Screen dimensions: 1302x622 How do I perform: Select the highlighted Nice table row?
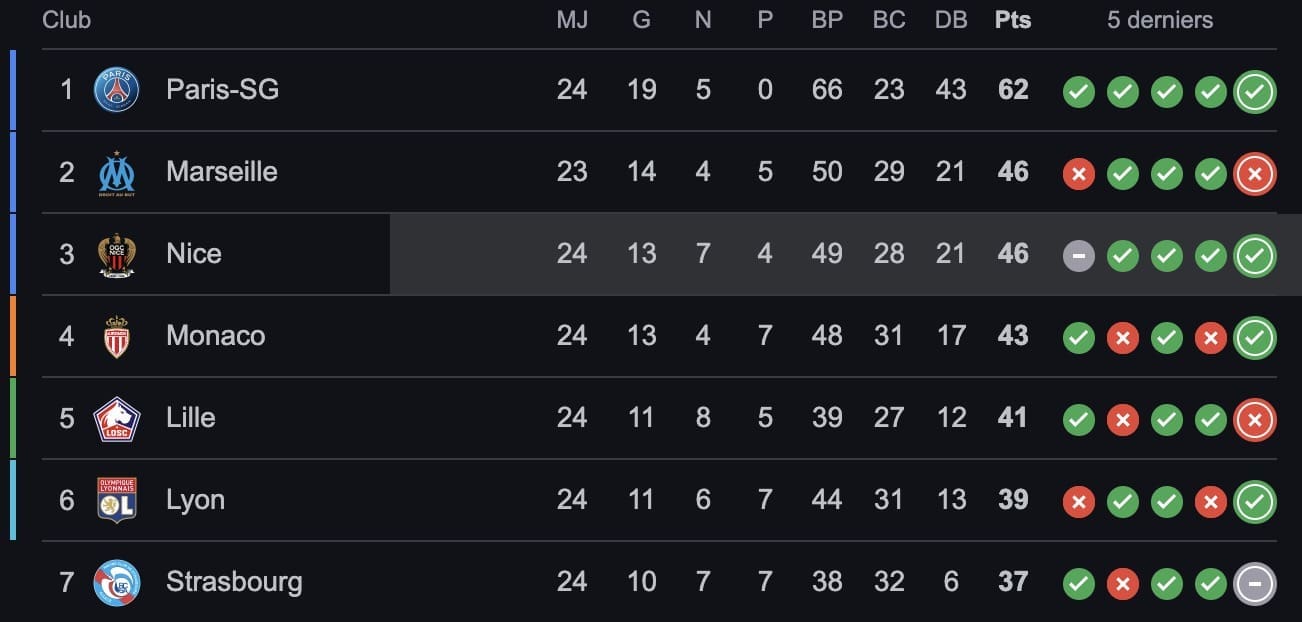tap(659, 254)
